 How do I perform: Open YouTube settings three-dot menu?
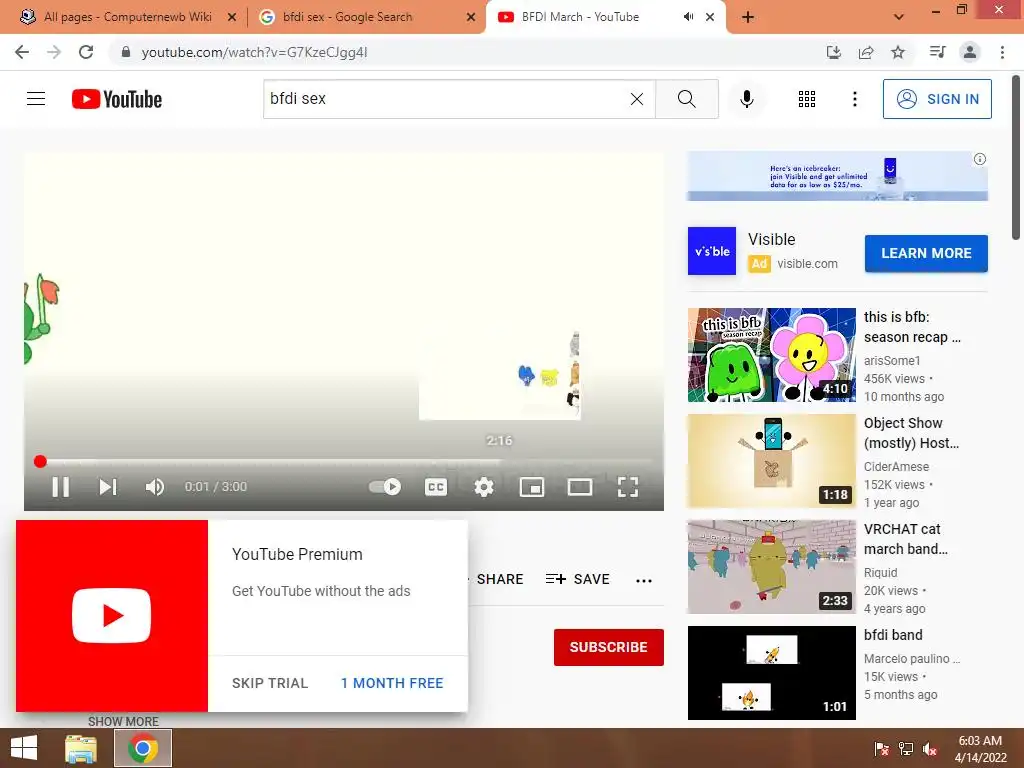click(x=854, y=99)
